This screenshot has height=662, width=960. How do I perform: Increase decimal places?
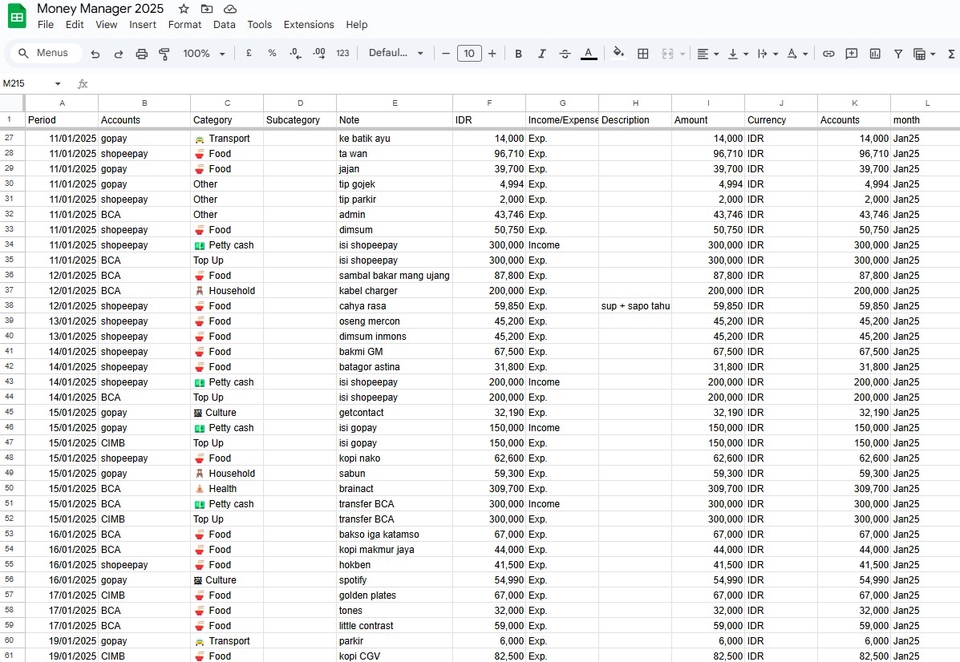[319, 53]
